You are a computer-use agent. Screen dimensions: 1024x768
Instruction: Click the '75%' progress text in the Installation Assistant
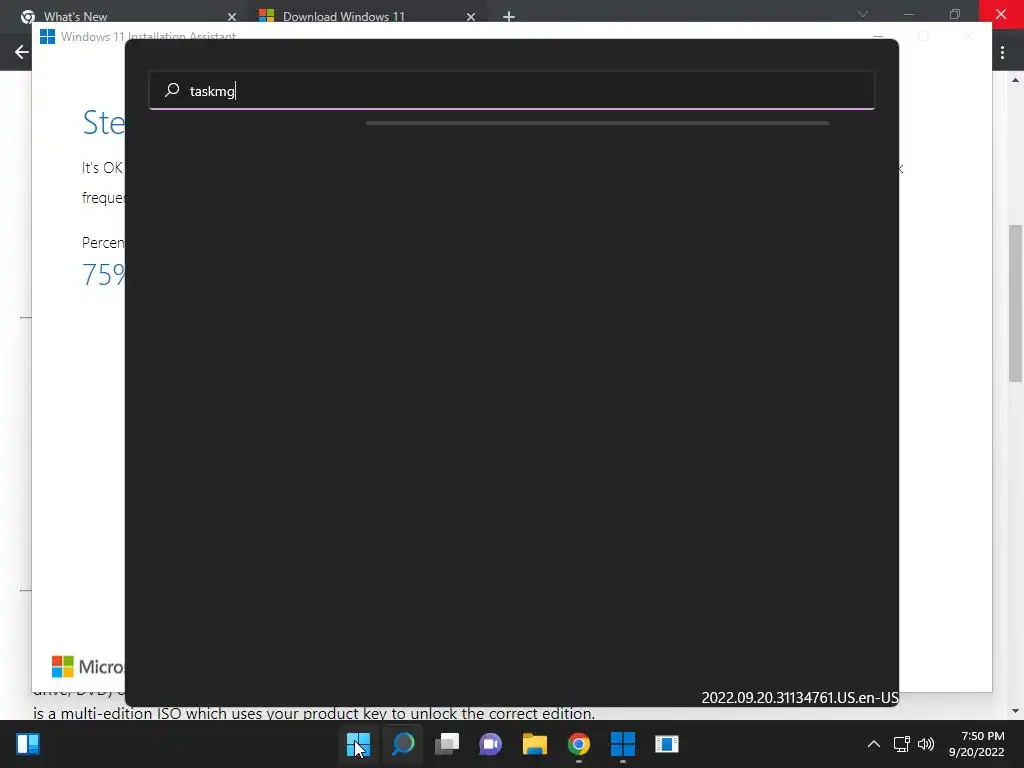click(x=103, y=274)
